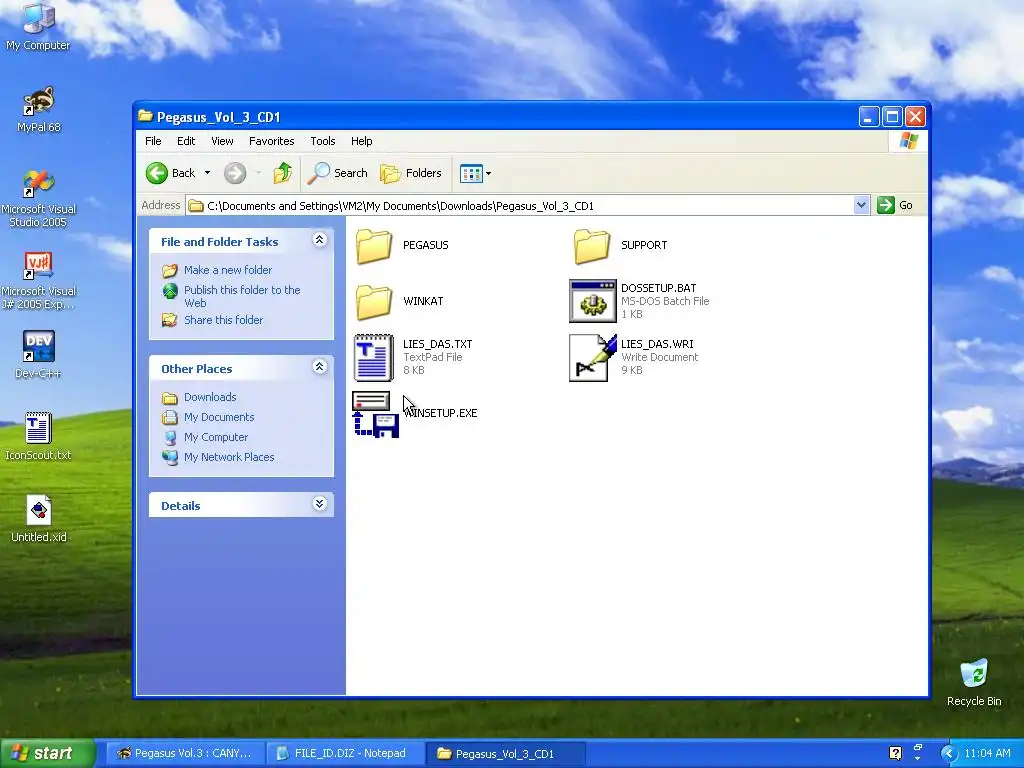This screenshot has width=1024, height=768.
Task: Go to My Network Places link
Action: pos(229,457)
